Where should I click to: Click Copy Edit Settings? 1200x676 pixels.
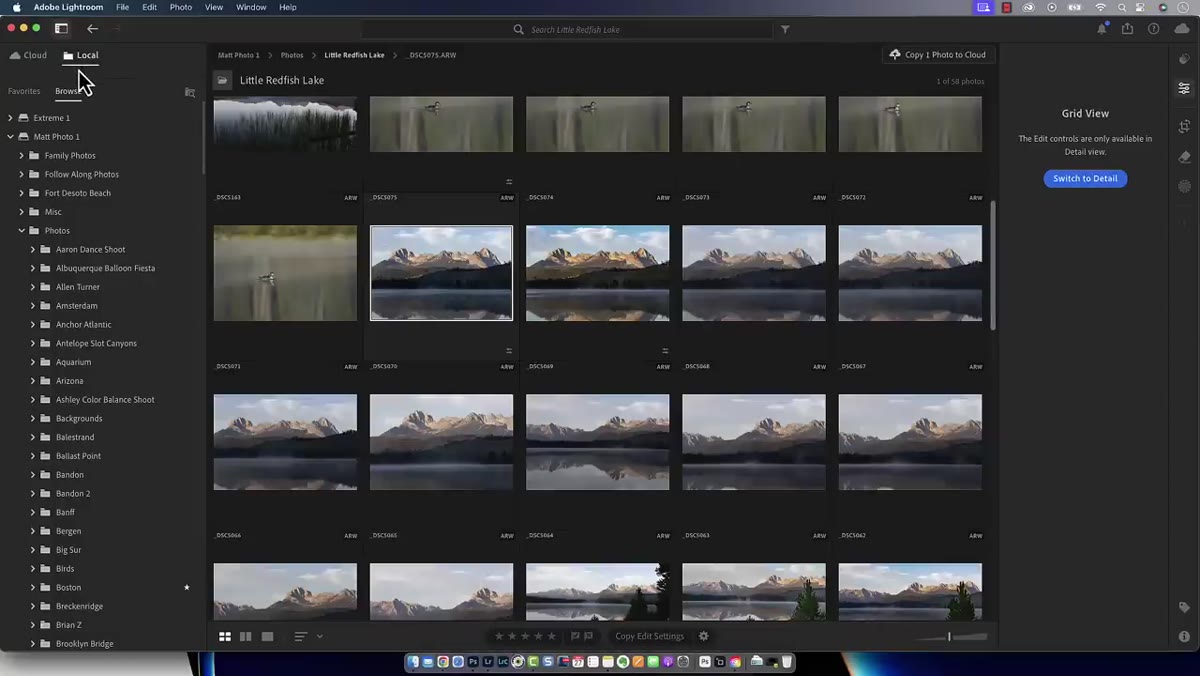[x=650, y=636]
